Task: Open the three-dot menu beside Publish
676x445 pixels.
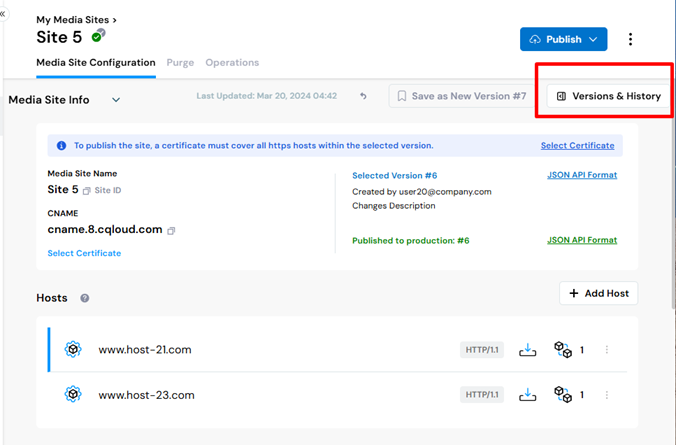Action: [630, 39]
